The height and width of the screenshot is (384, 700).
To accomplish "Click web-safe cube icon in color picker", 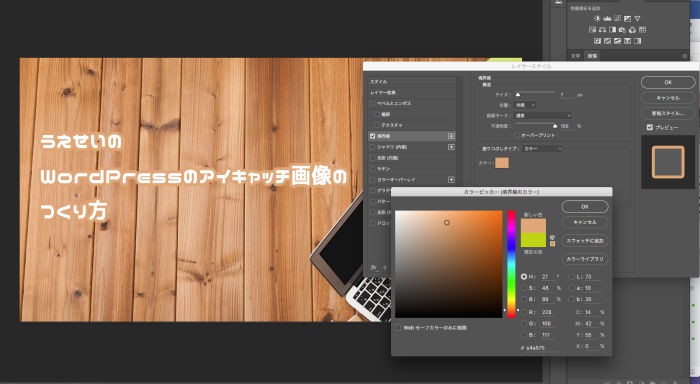I will [x=552, y=237].
